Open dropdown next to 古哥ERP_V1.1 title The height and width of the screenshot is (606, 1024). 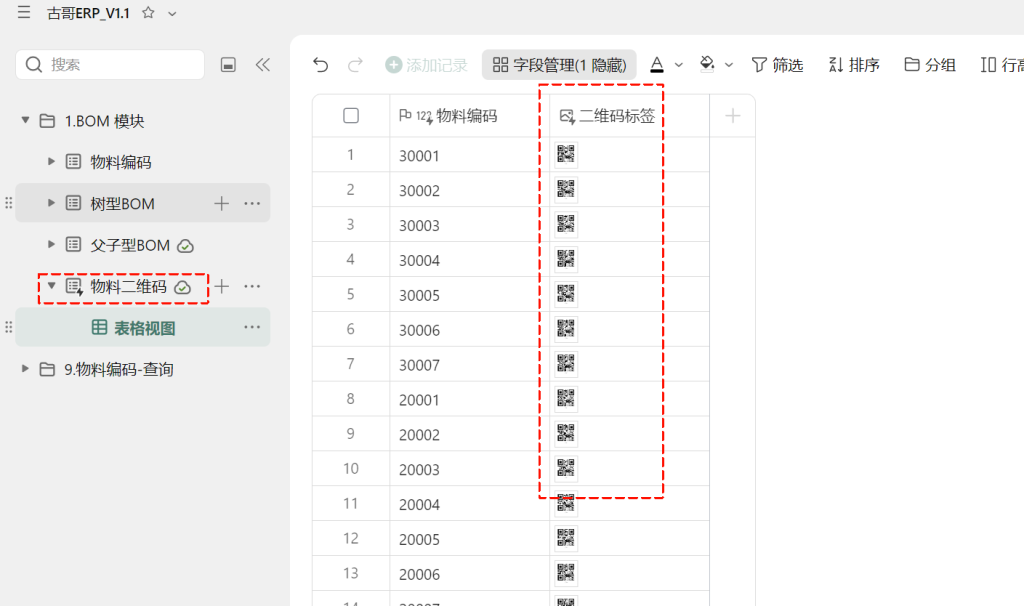pos(172,13)
